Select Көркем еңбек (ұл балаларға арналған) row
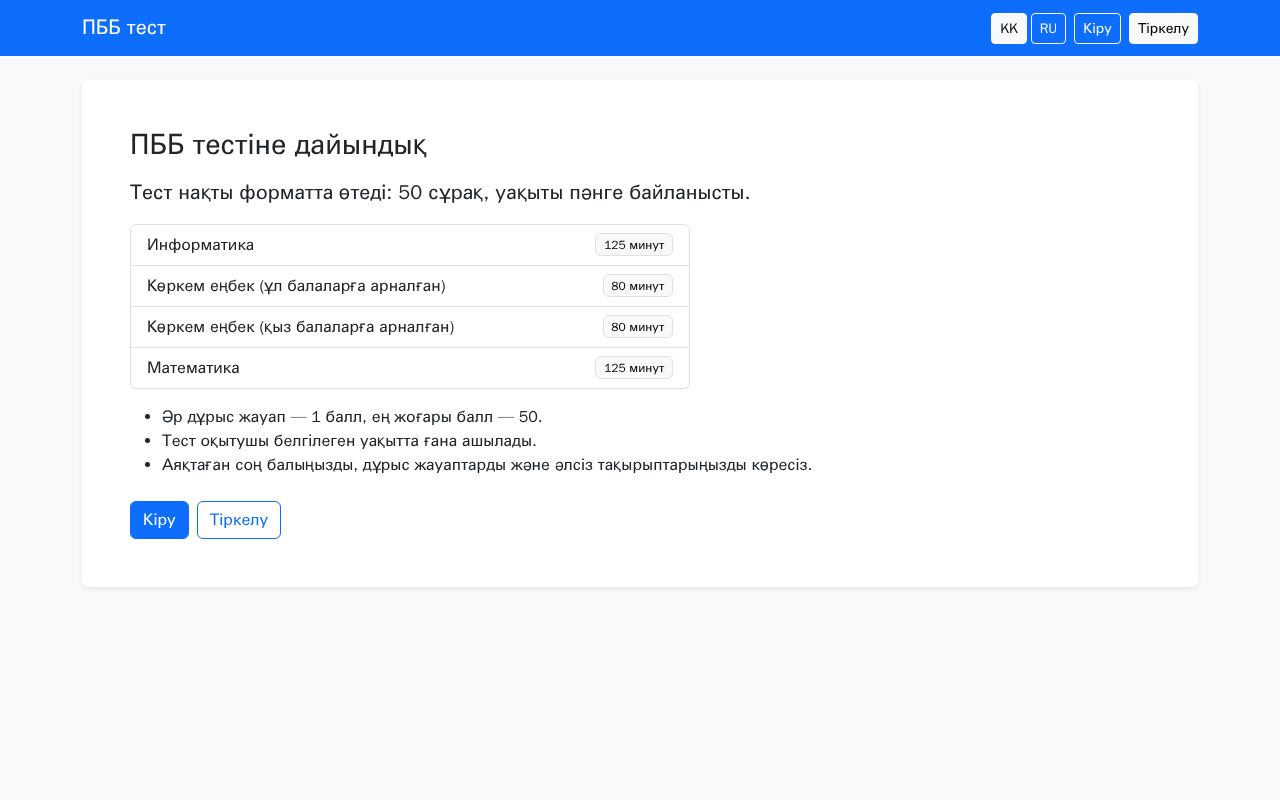The image size is (1280, 800). tap(410, 286)
